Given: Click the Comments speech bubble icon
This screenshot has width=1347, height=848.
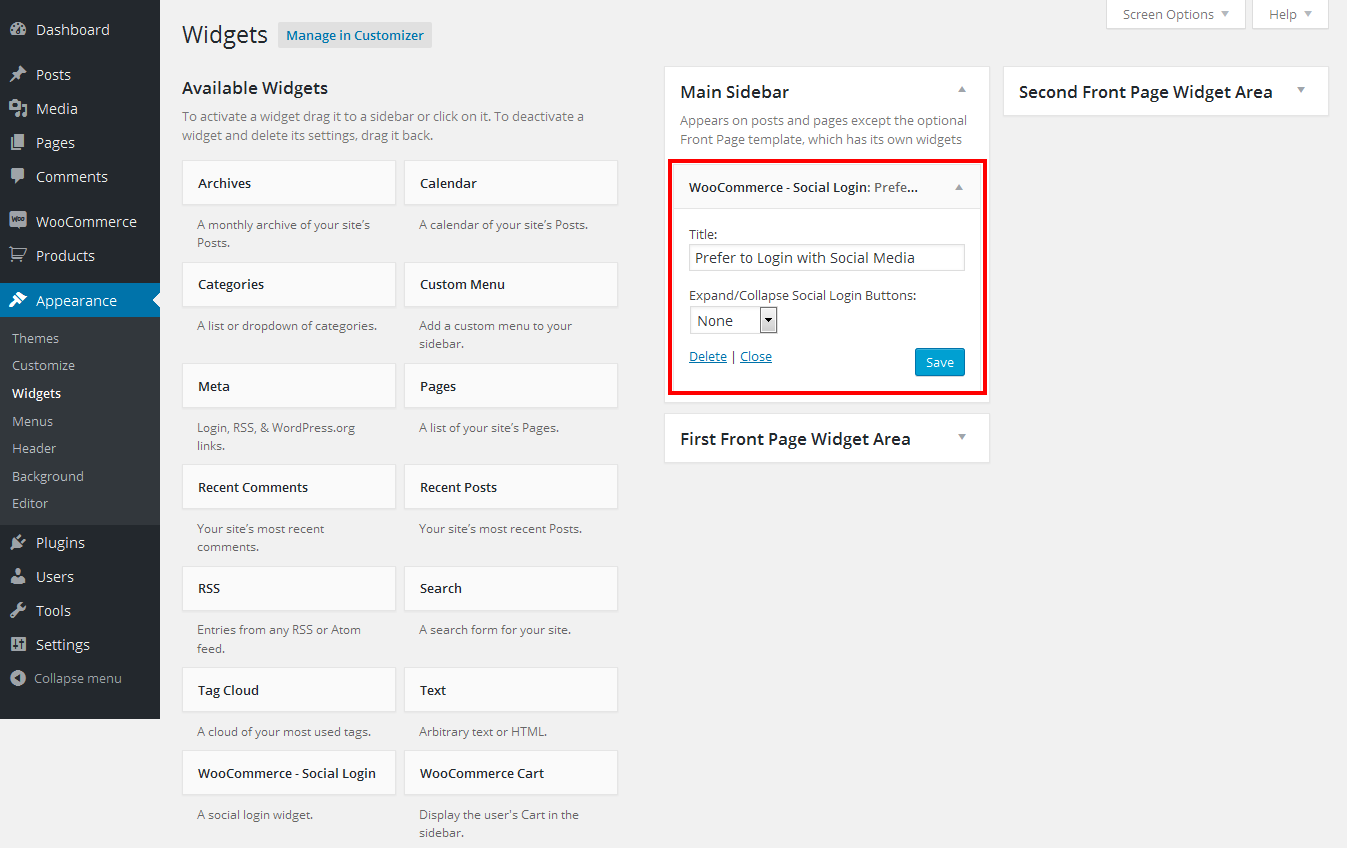Looking at the screenshot, I should point(18,176).
